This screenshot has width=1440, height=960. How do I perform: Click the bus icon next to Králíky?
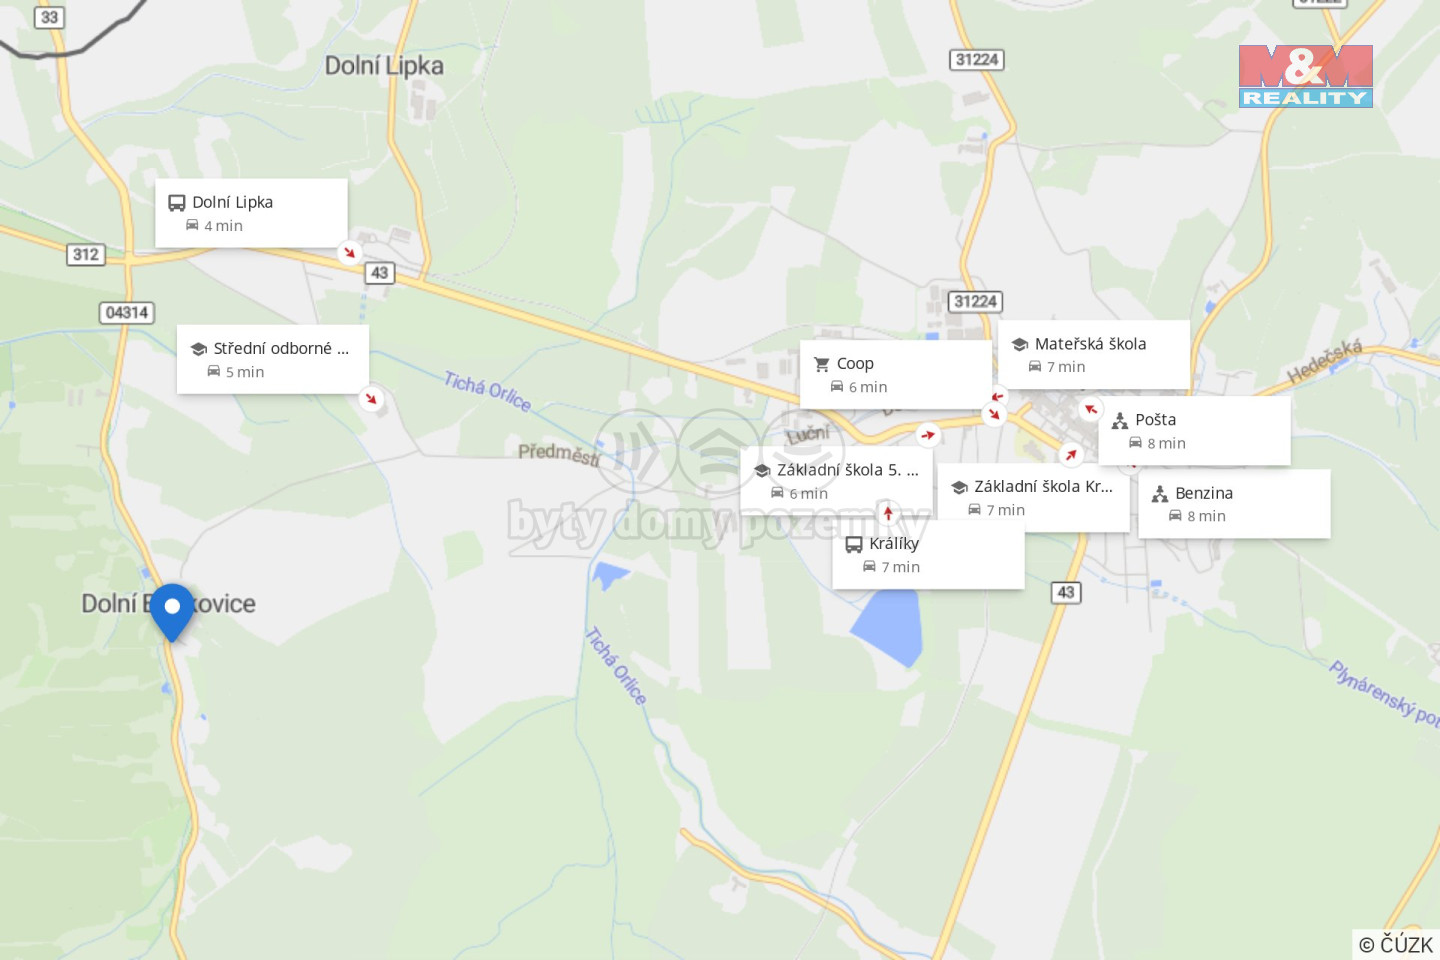(x=854, y=545)
